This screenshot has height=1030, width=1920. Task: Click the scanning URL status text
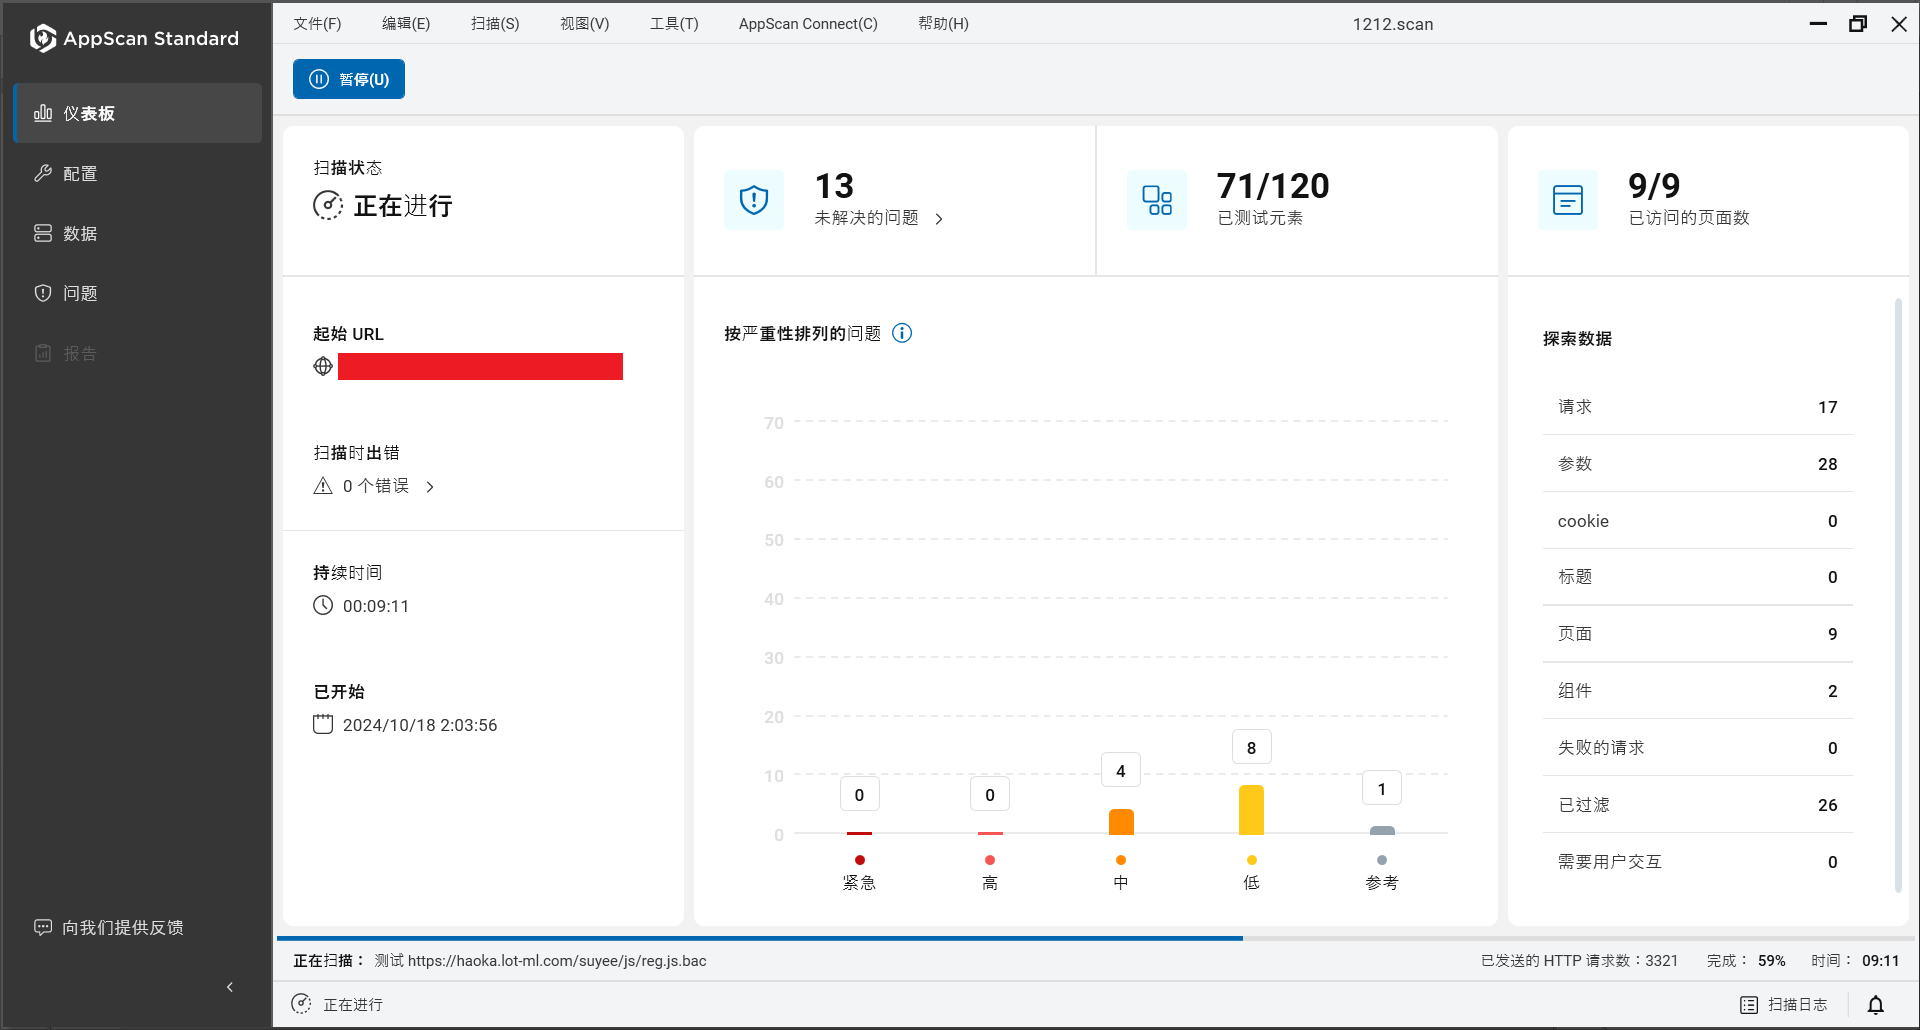pos(541,961)
